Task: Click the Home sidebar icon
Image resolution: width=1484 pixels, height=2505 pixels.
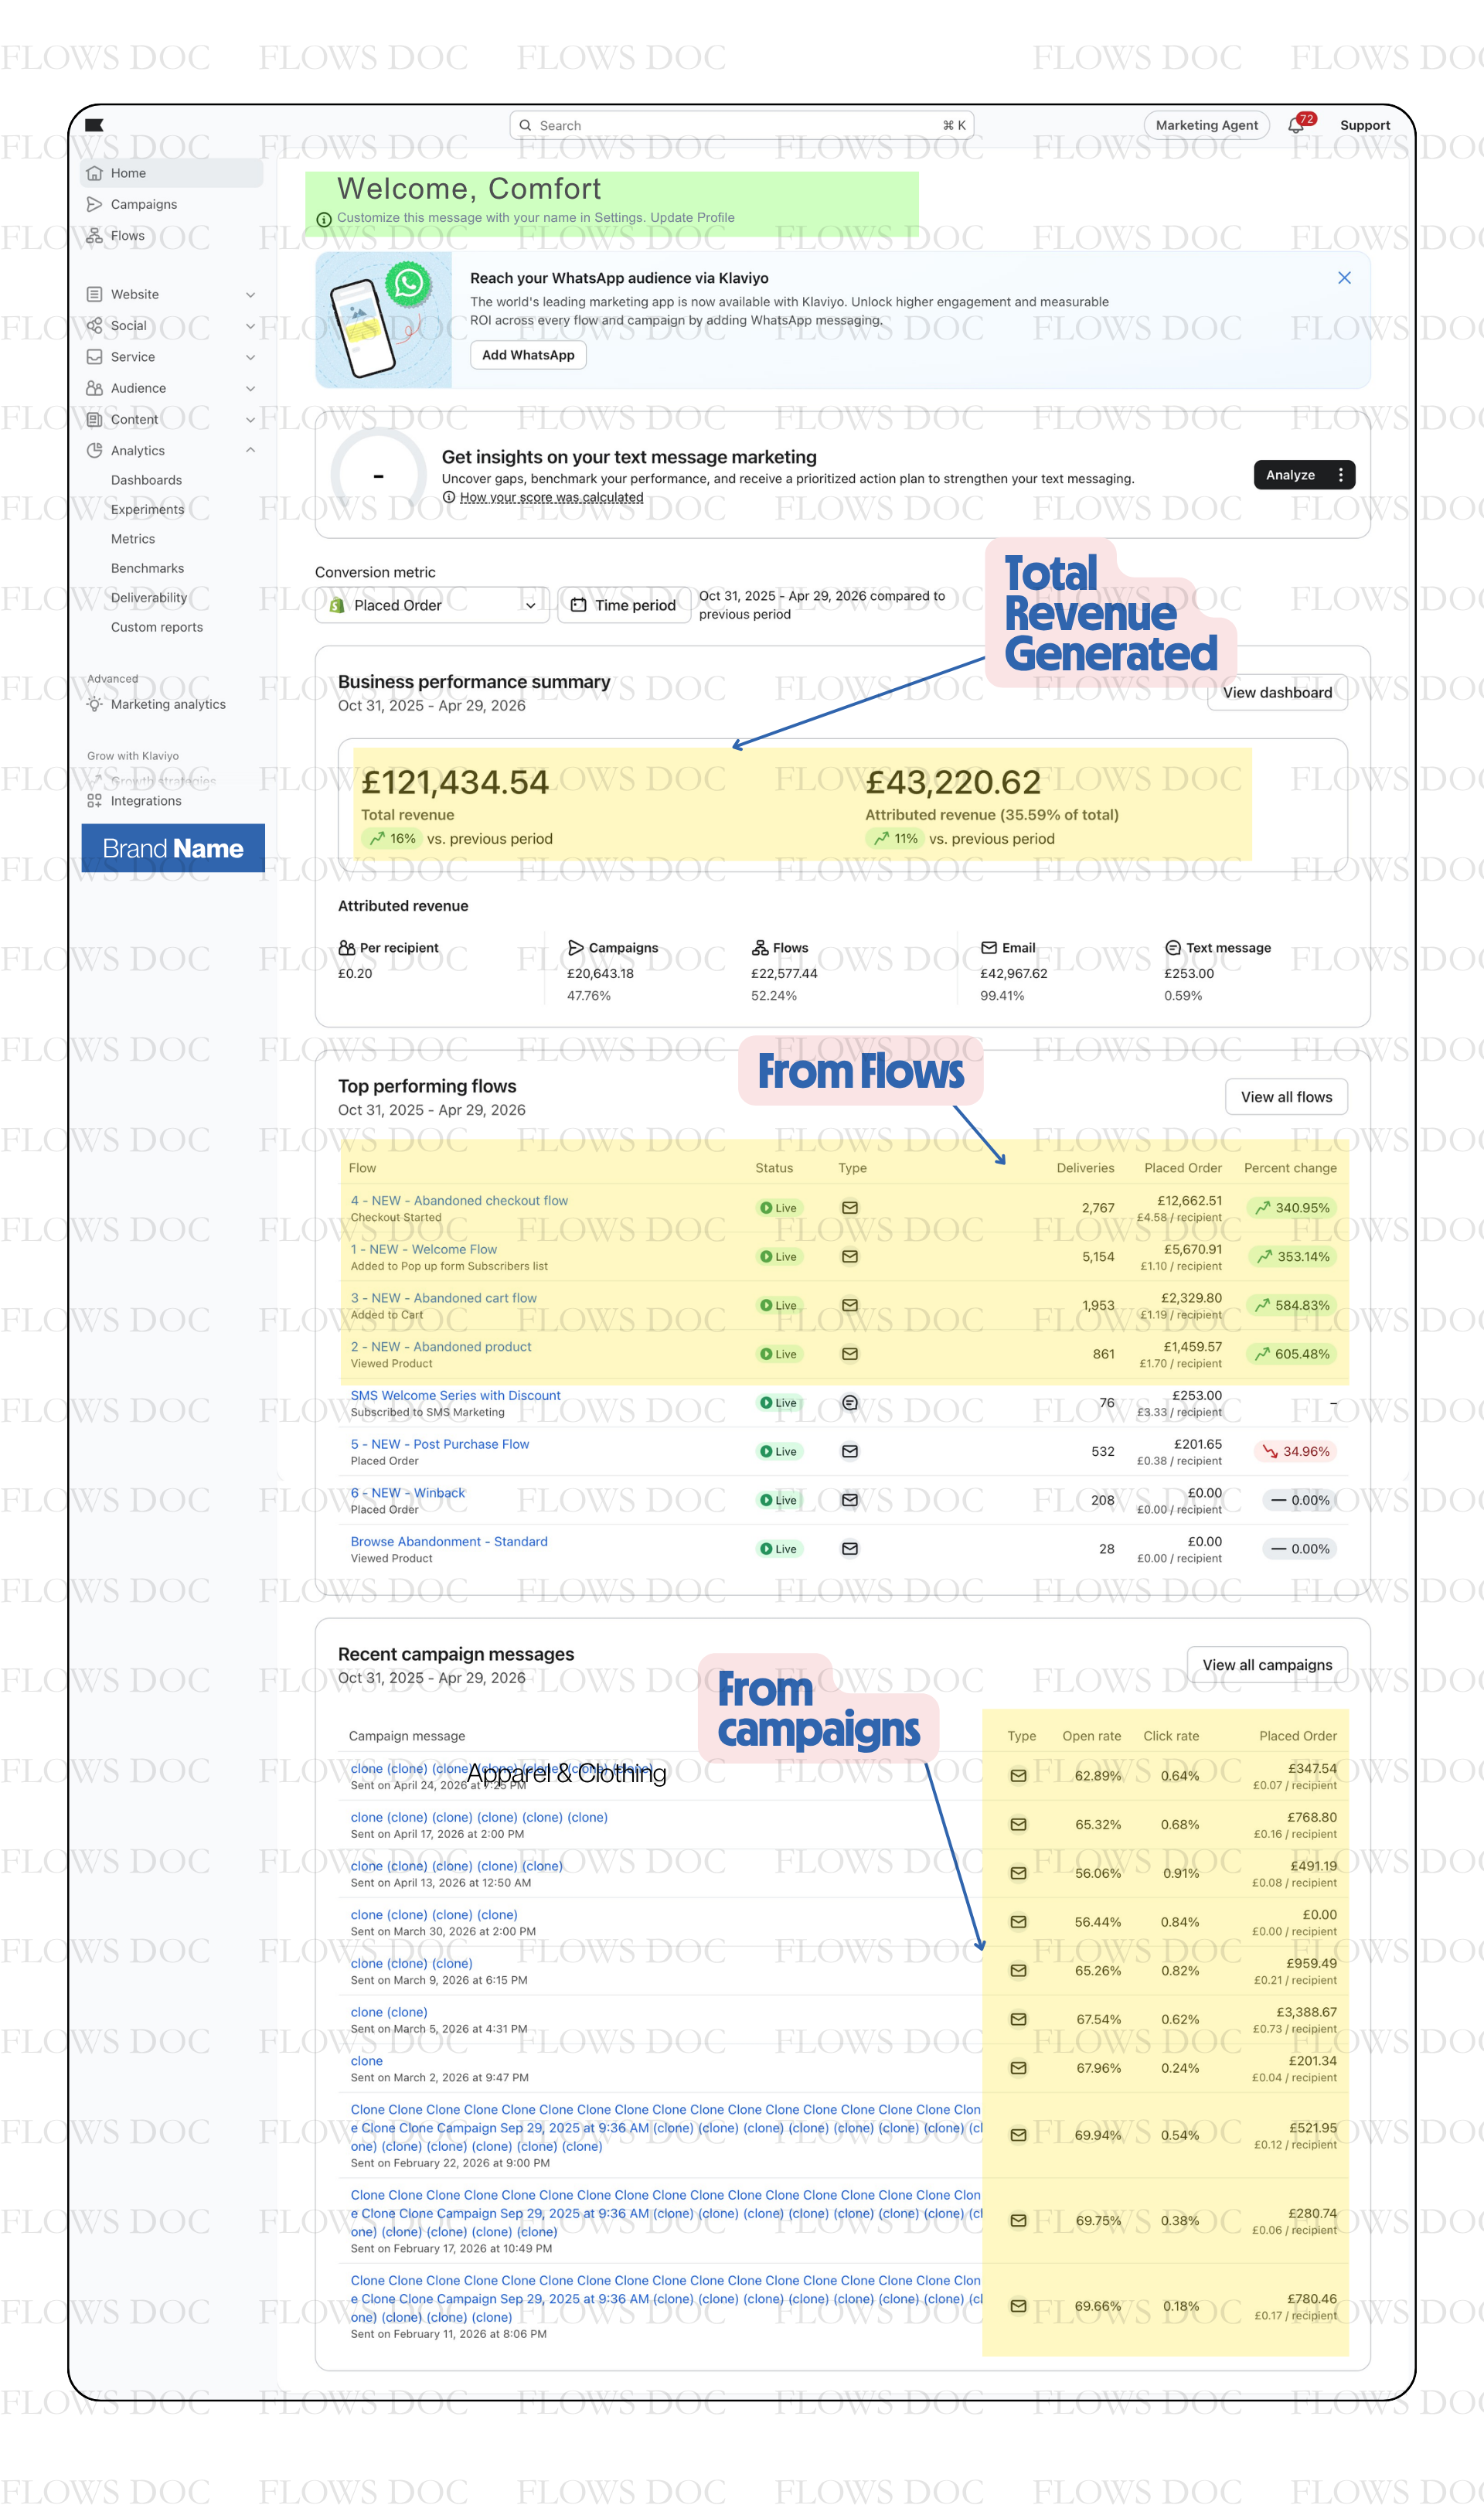Action: [94, 173]
